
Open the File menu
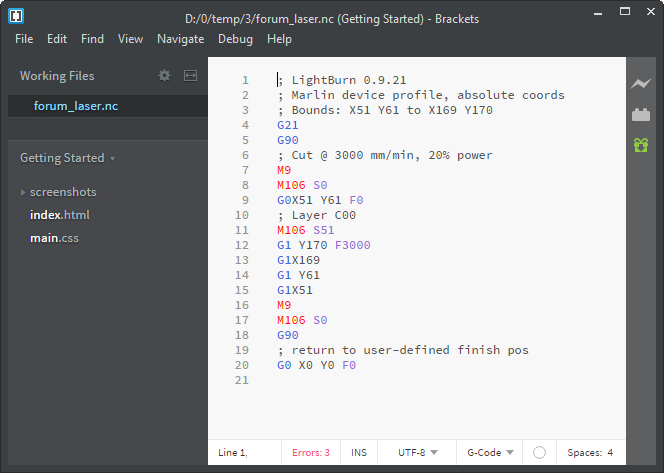[24, 39]
